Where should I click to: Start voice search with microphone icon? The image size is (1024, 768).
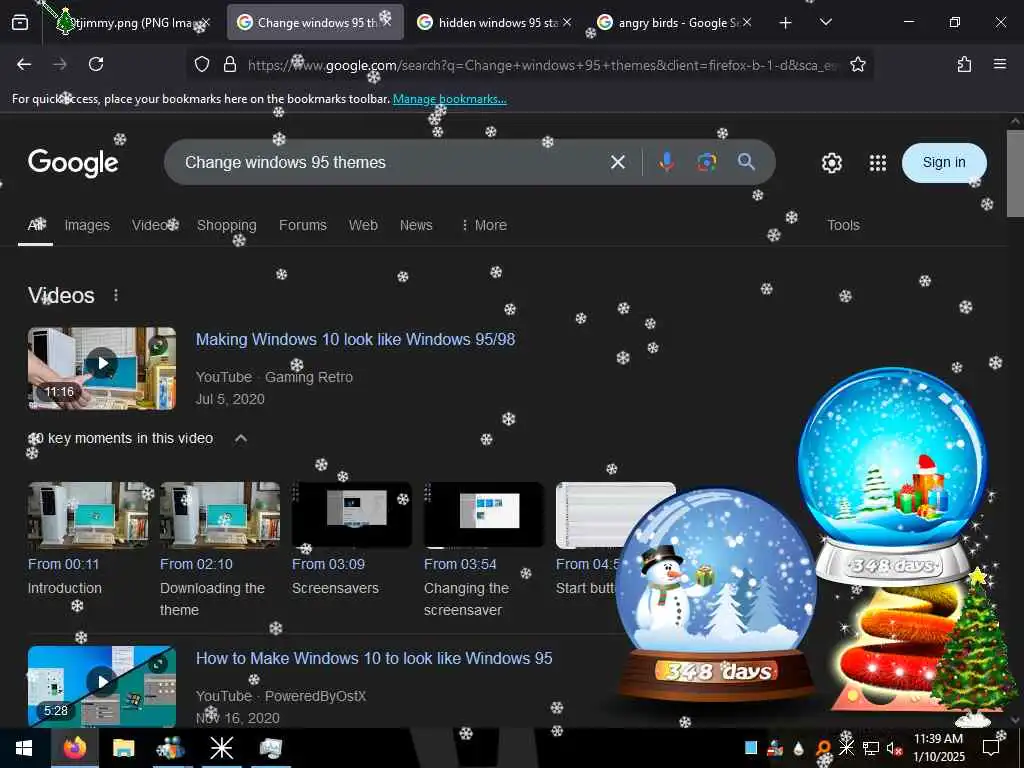click(x=666, y=162)
